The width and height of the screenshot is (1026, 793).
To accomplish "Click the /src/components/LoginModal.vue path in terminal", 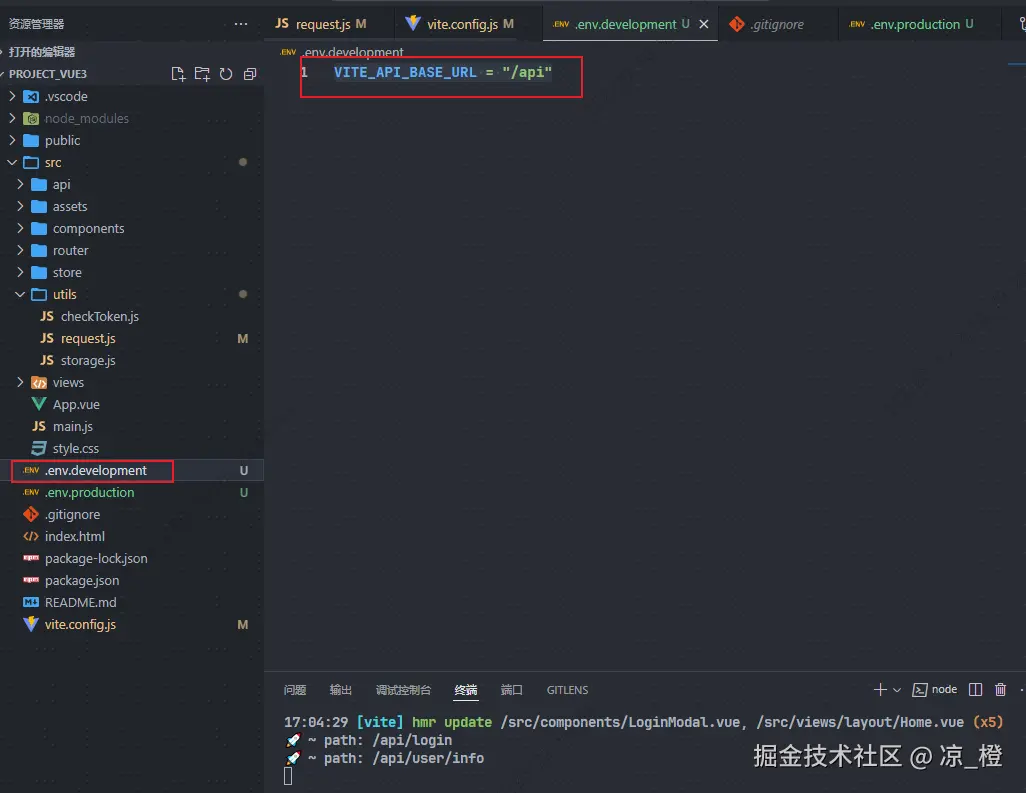I will coord(620,722).
